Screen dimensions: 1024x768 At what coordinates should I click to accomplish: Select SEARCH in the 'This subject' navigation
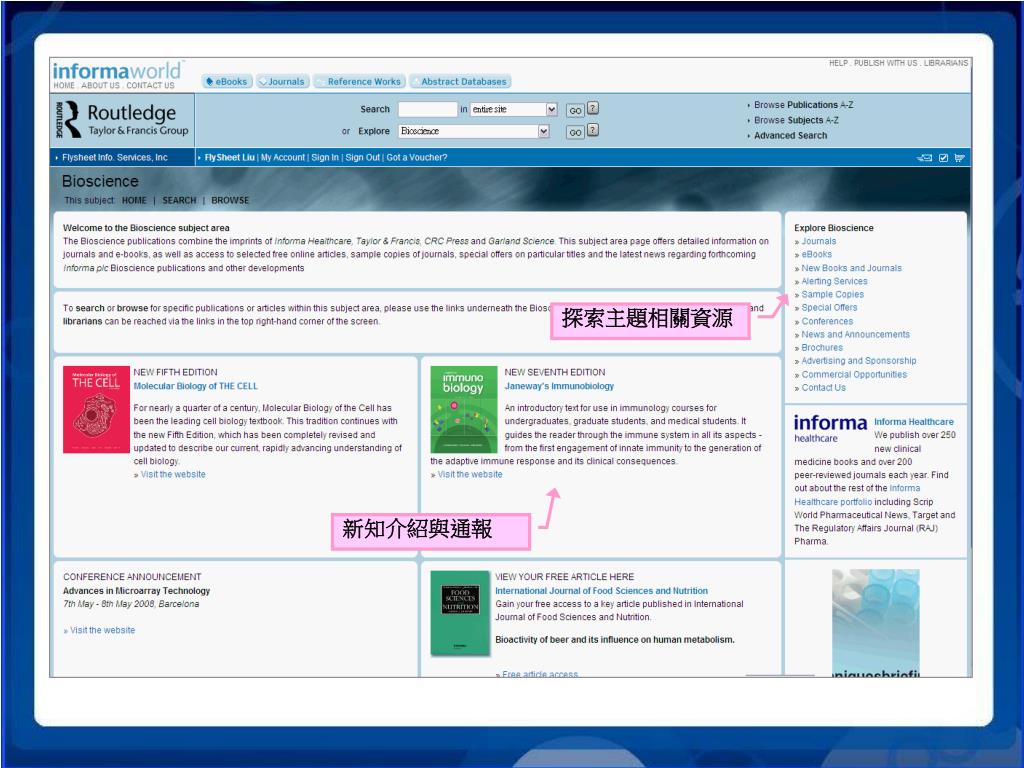(179, 200)
